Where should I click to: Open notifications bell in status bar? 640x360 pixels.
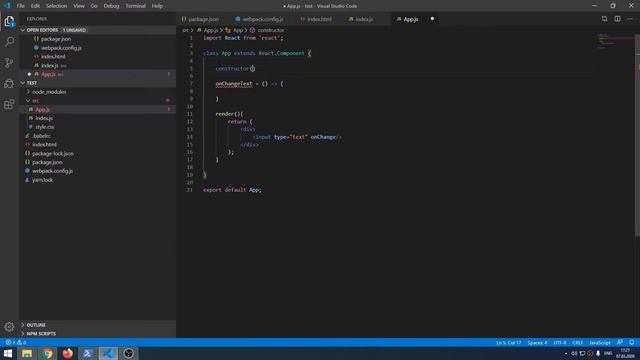pos(631,342)
